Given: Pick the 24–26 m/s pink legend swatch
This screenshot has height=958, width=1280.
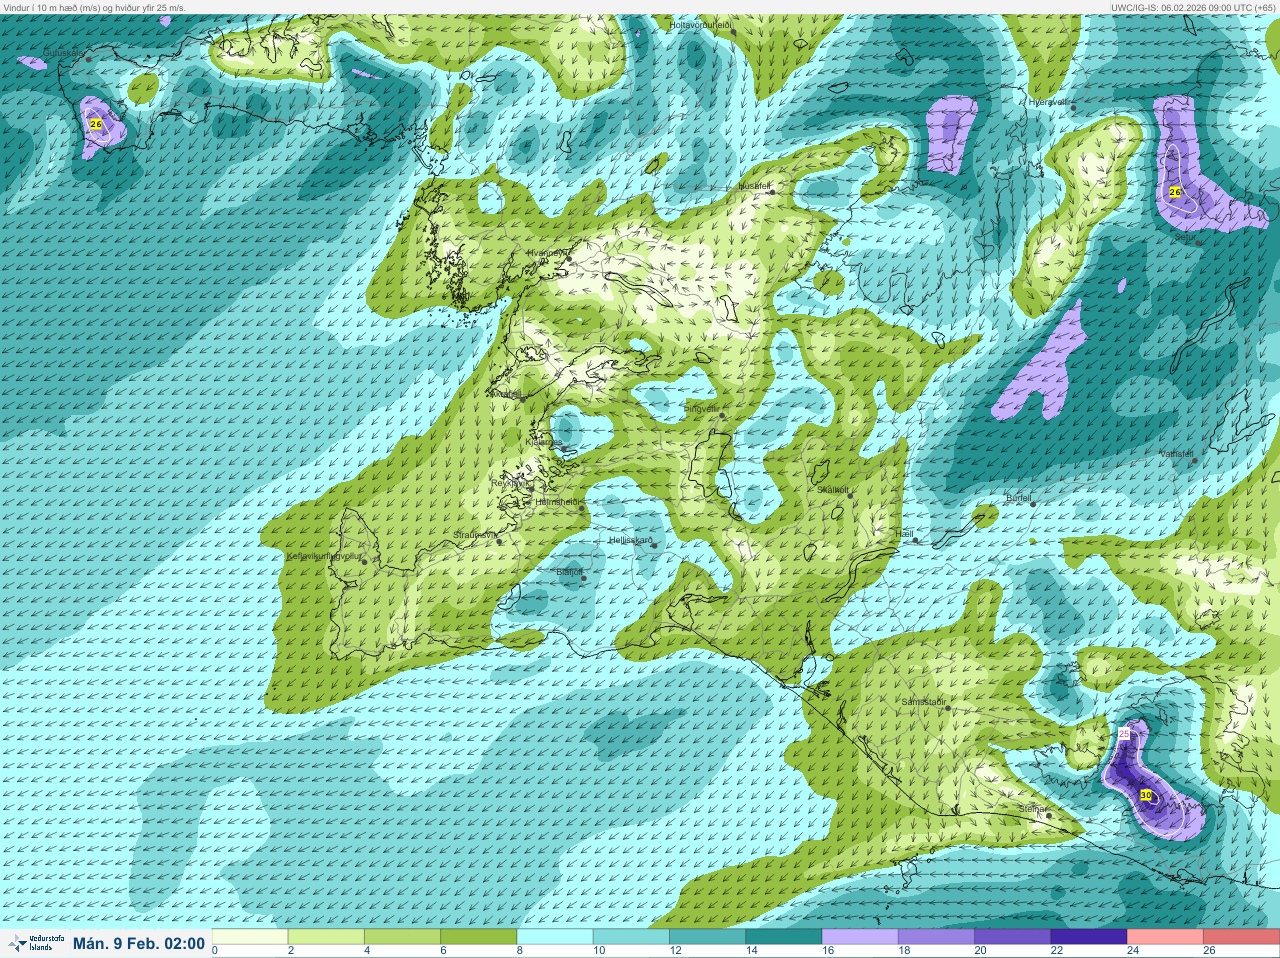Looking at the screenshot, I should (1164, 937).
